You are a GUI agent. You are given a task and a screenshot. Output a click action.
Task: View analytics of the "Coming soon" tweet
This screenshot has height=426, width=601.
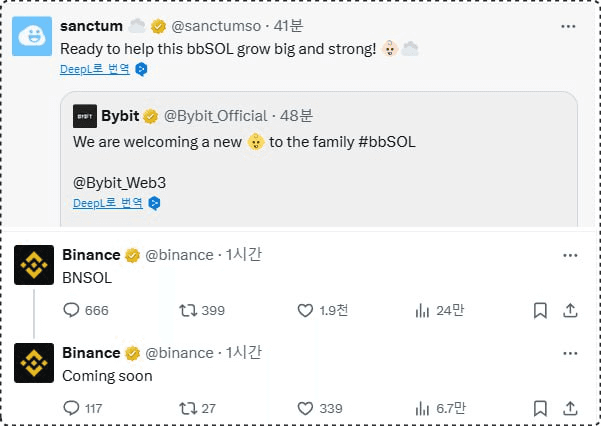[x=422, y=408]
